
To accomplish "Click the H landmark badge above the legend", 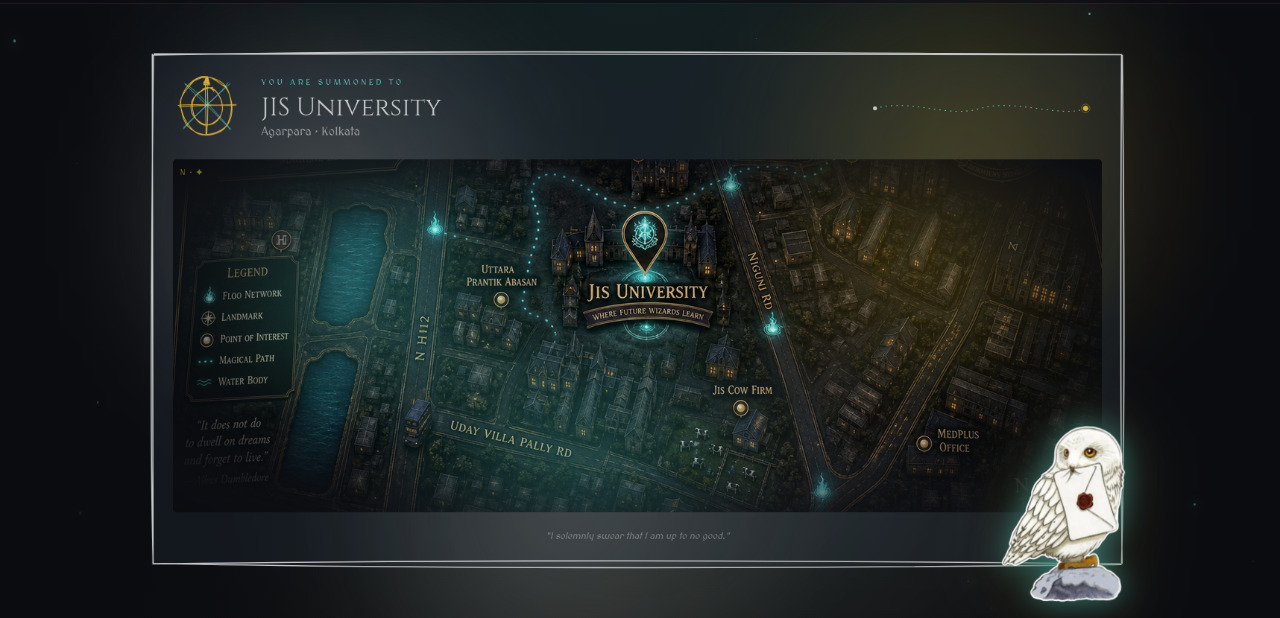I will tap(282, 240).
